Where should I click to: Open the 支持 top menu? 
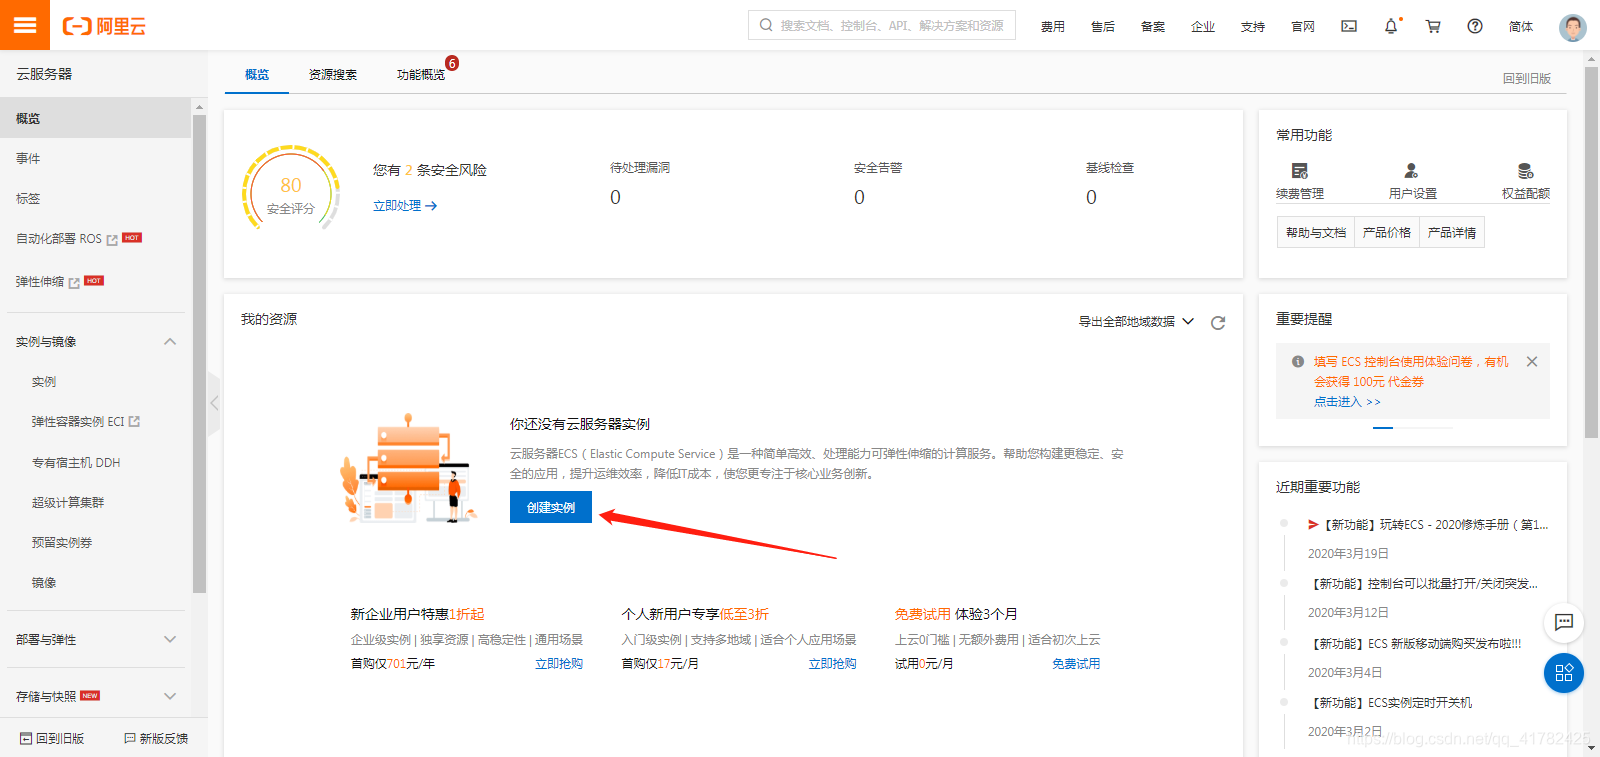click(x=1253, y=27)
